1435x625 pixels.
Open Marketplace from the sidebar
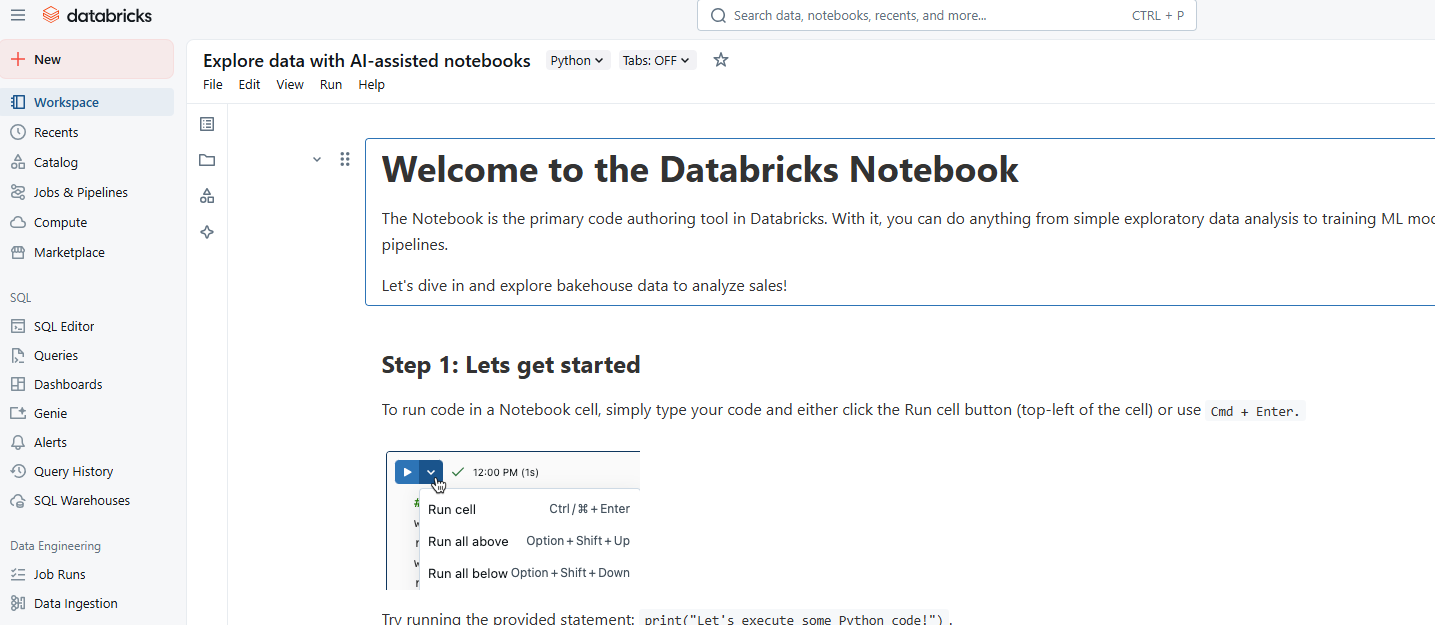[67, 252]
